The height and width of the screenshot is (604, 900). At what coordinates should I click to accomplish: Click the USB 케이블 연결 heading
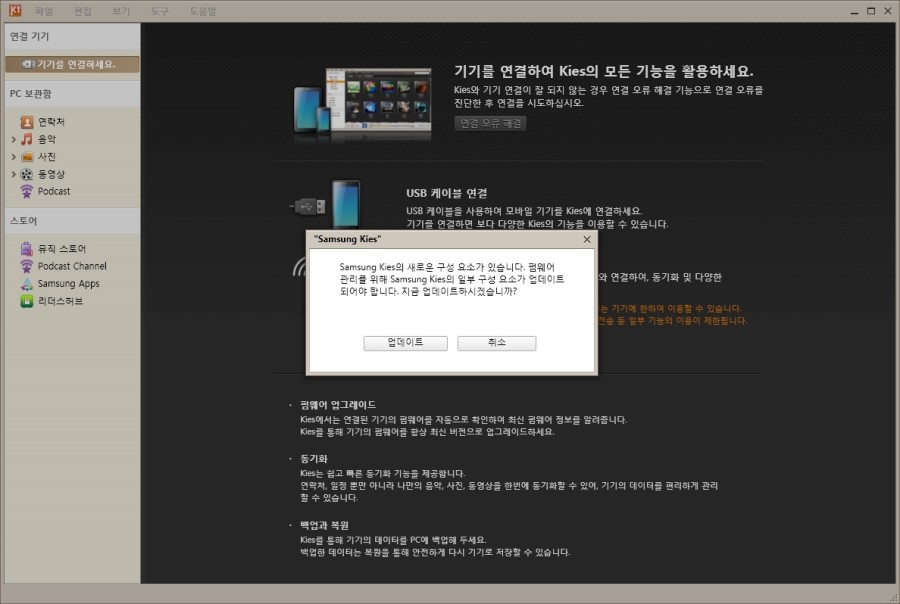click(x=447, y=193)
